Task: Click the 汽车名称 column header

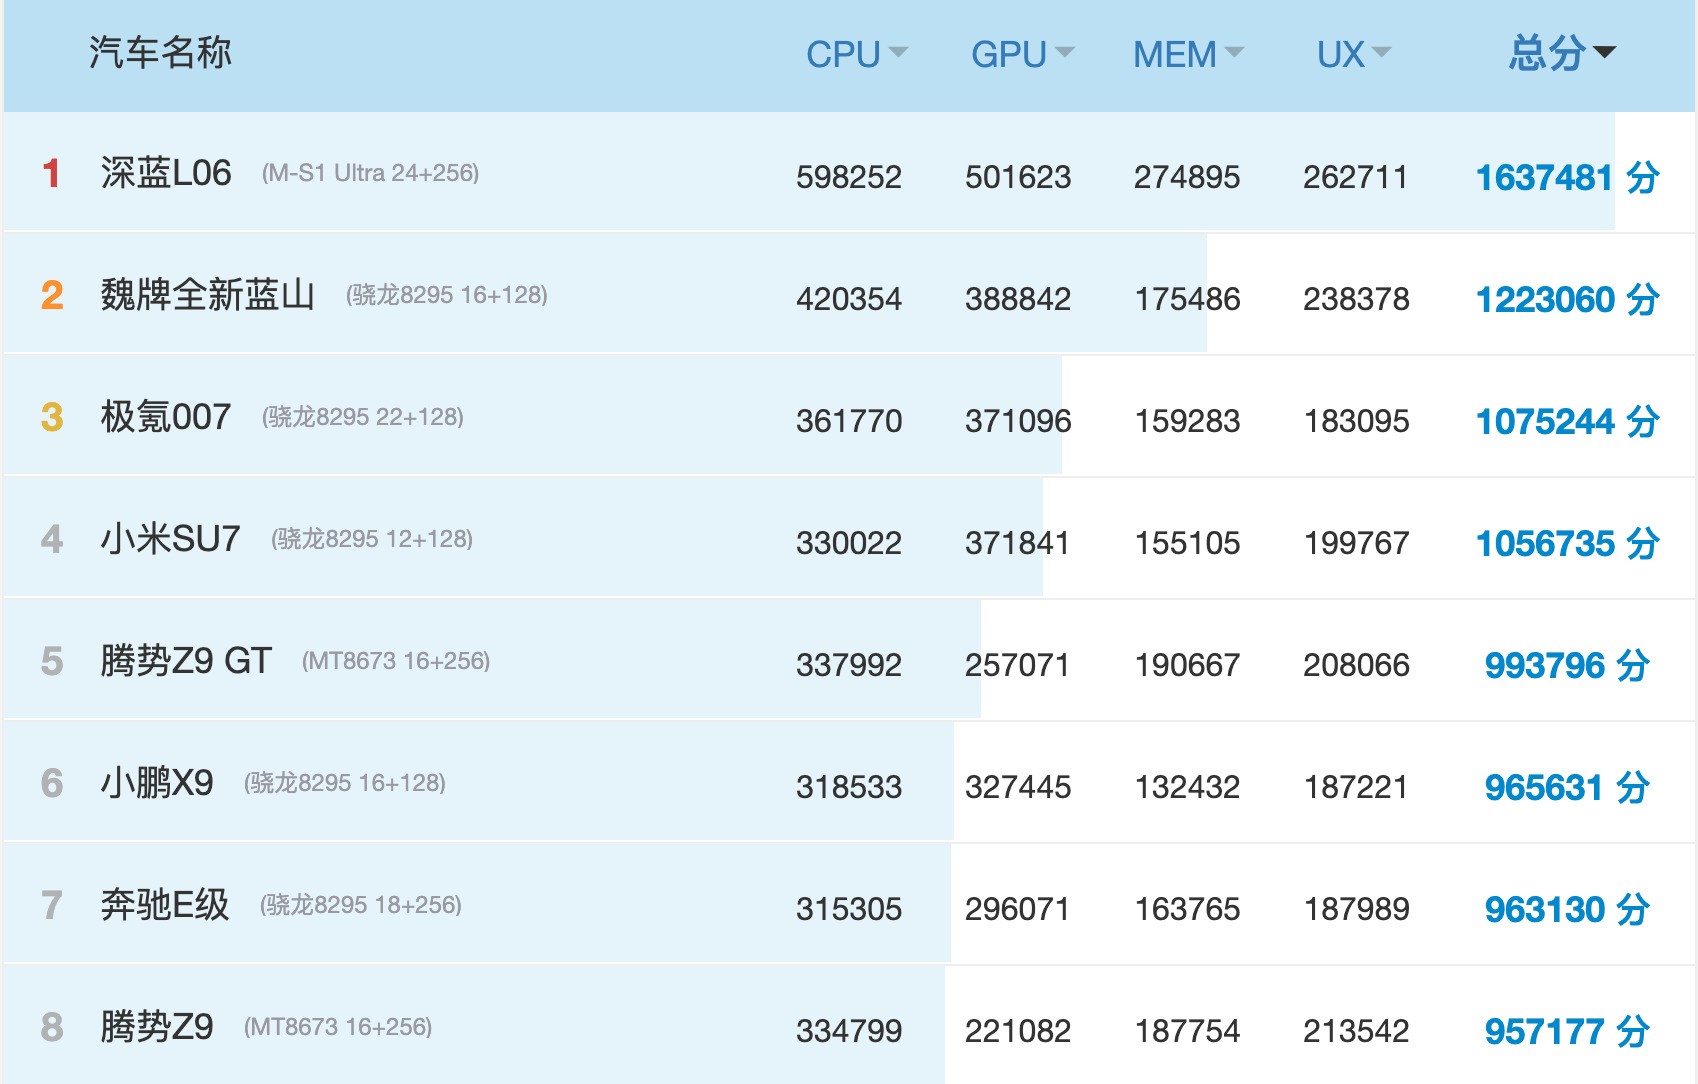Action: [160, 53]
